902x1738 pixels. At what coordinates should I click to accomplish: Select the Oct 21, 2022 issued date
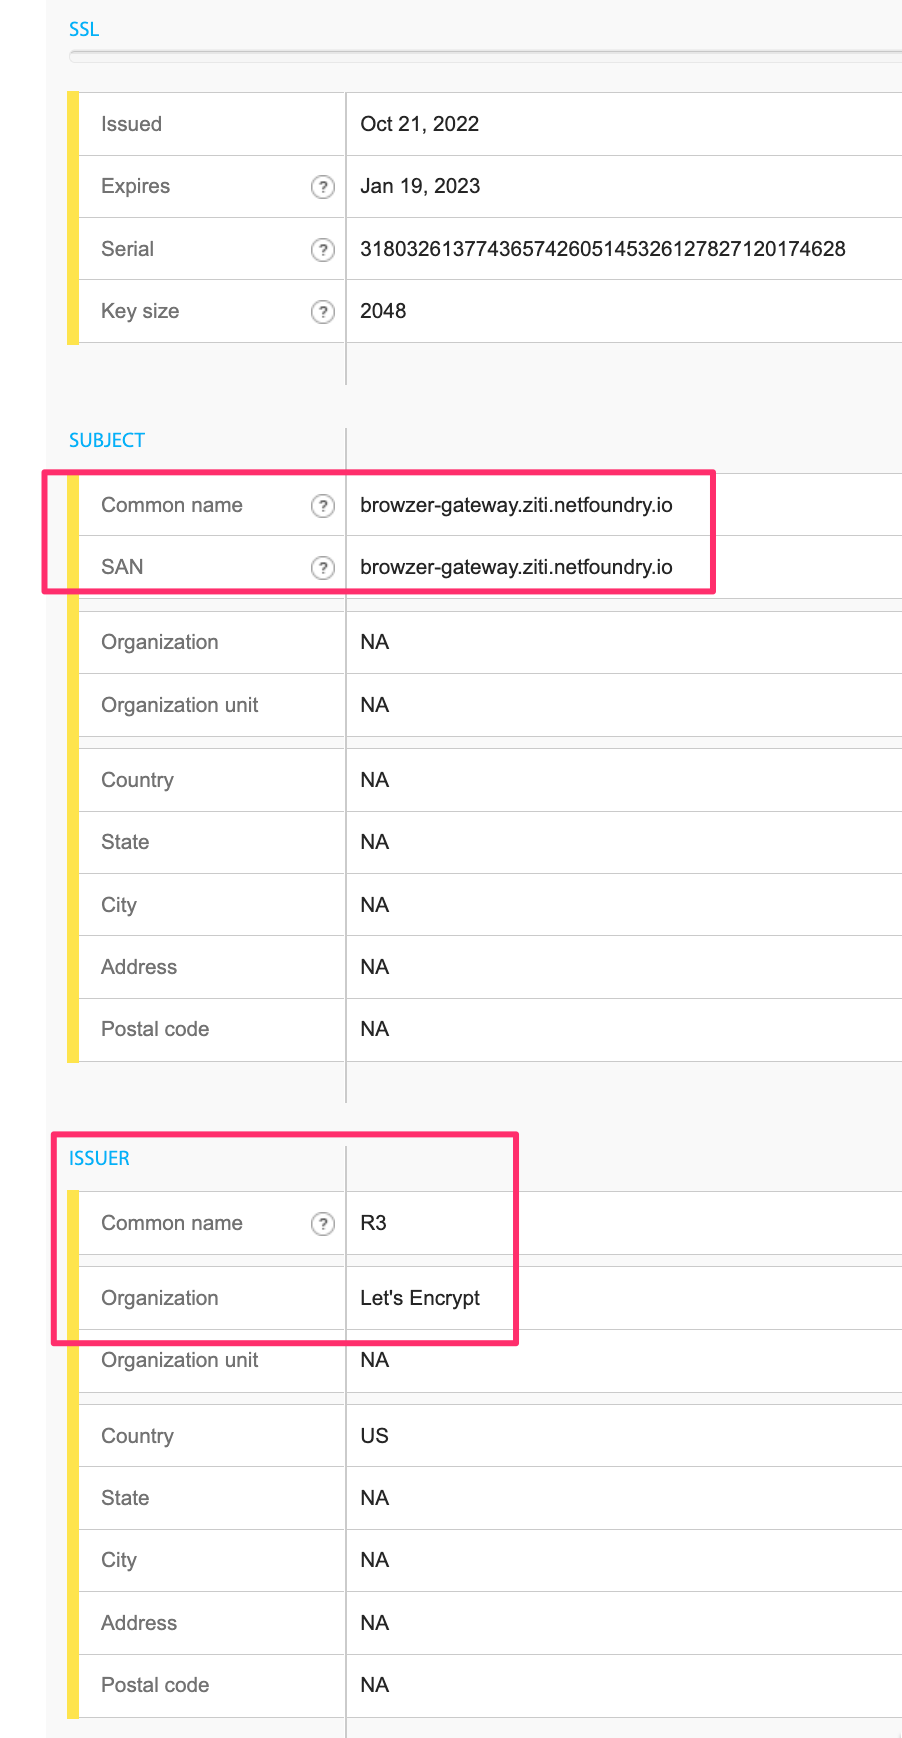pyautogui.click(x=419, y=124)
